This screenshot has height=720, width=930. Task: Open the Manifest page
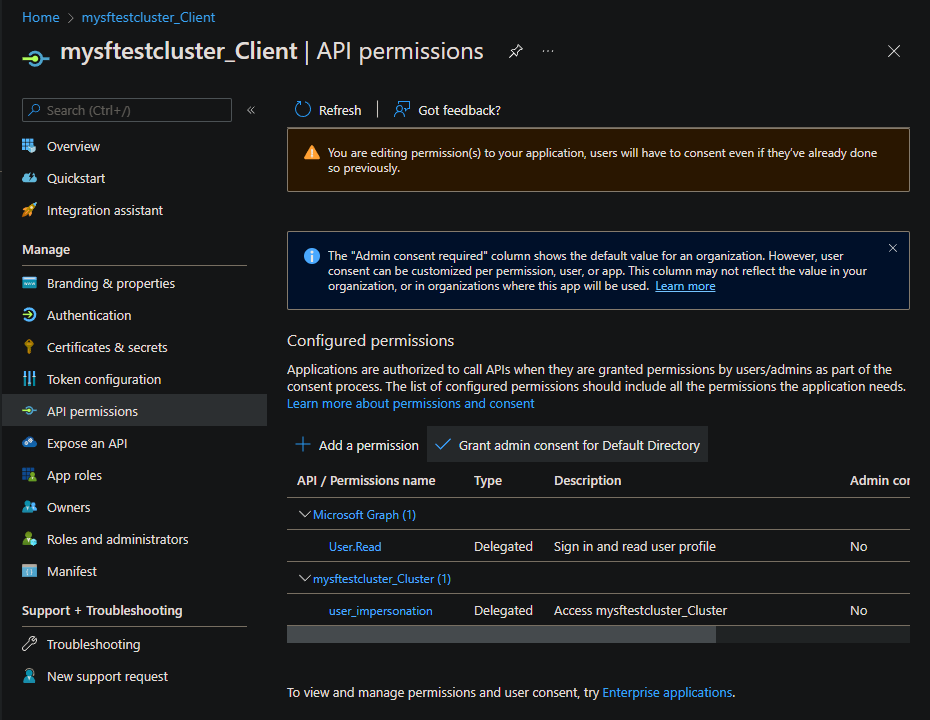pos(72,571)
